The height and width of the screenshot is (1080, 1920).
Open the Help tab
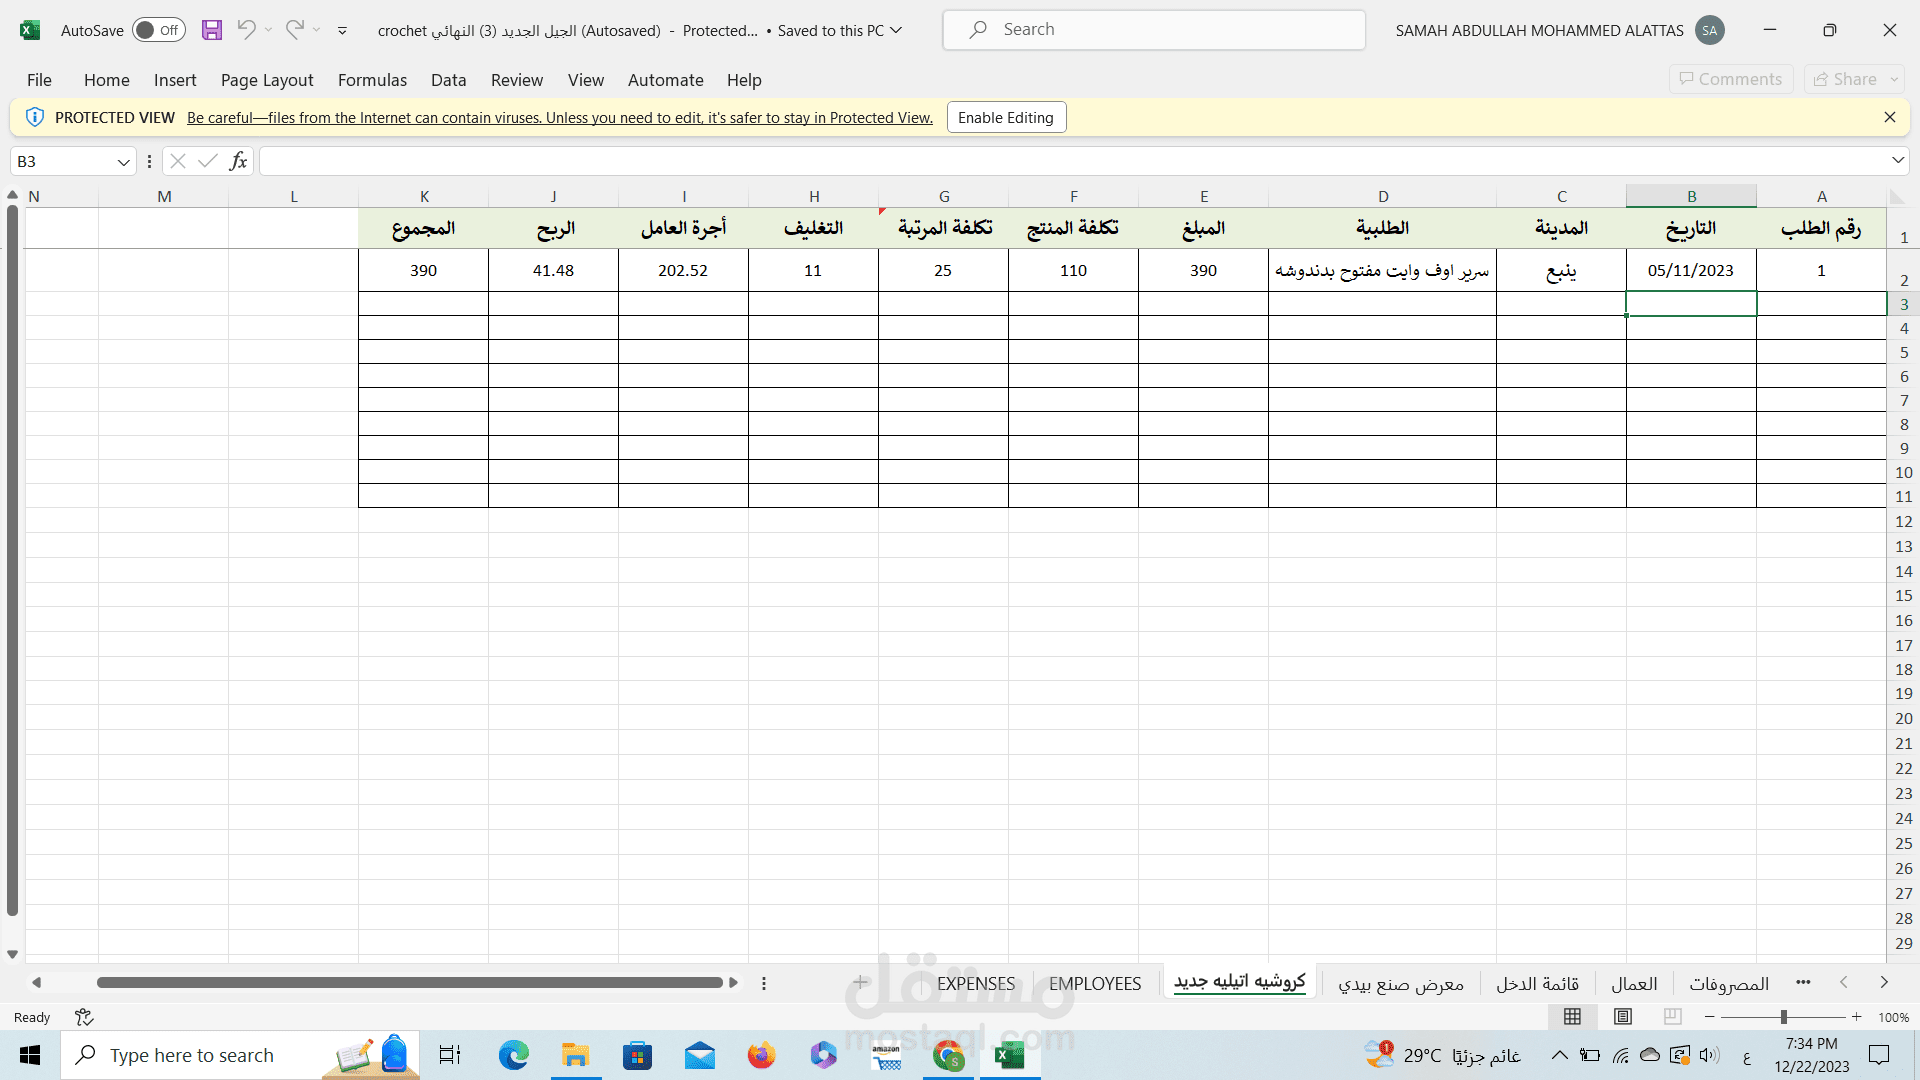tap(744, 80)
